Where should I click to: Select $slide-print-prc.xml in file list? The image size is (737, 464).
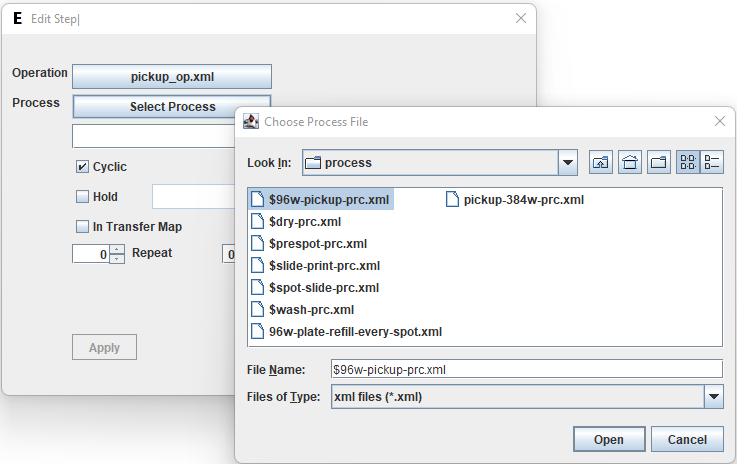pos(324,266)
